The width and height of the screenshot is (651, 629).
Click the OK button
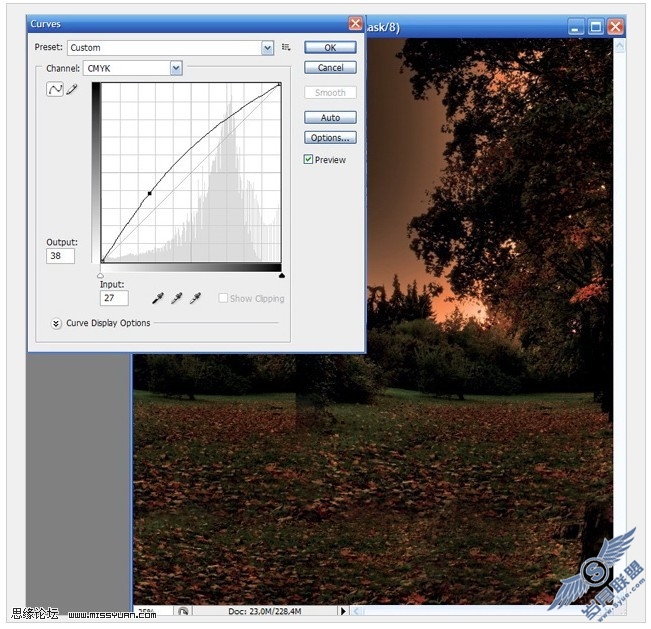pos(330,47)
